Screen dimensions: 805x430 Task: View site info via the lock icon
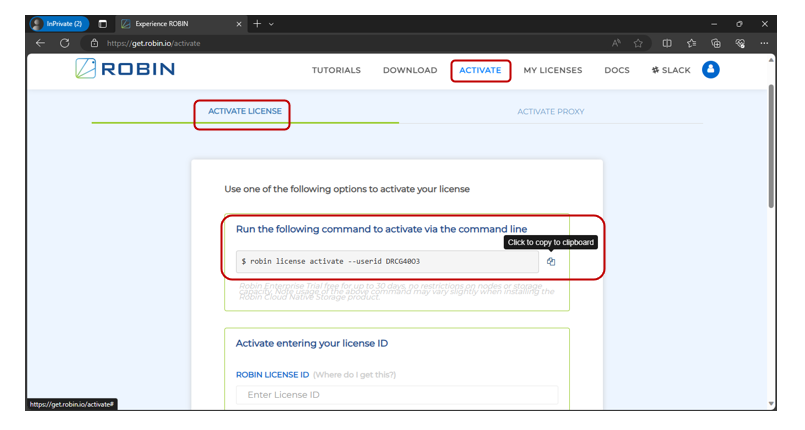click(94, 43)
